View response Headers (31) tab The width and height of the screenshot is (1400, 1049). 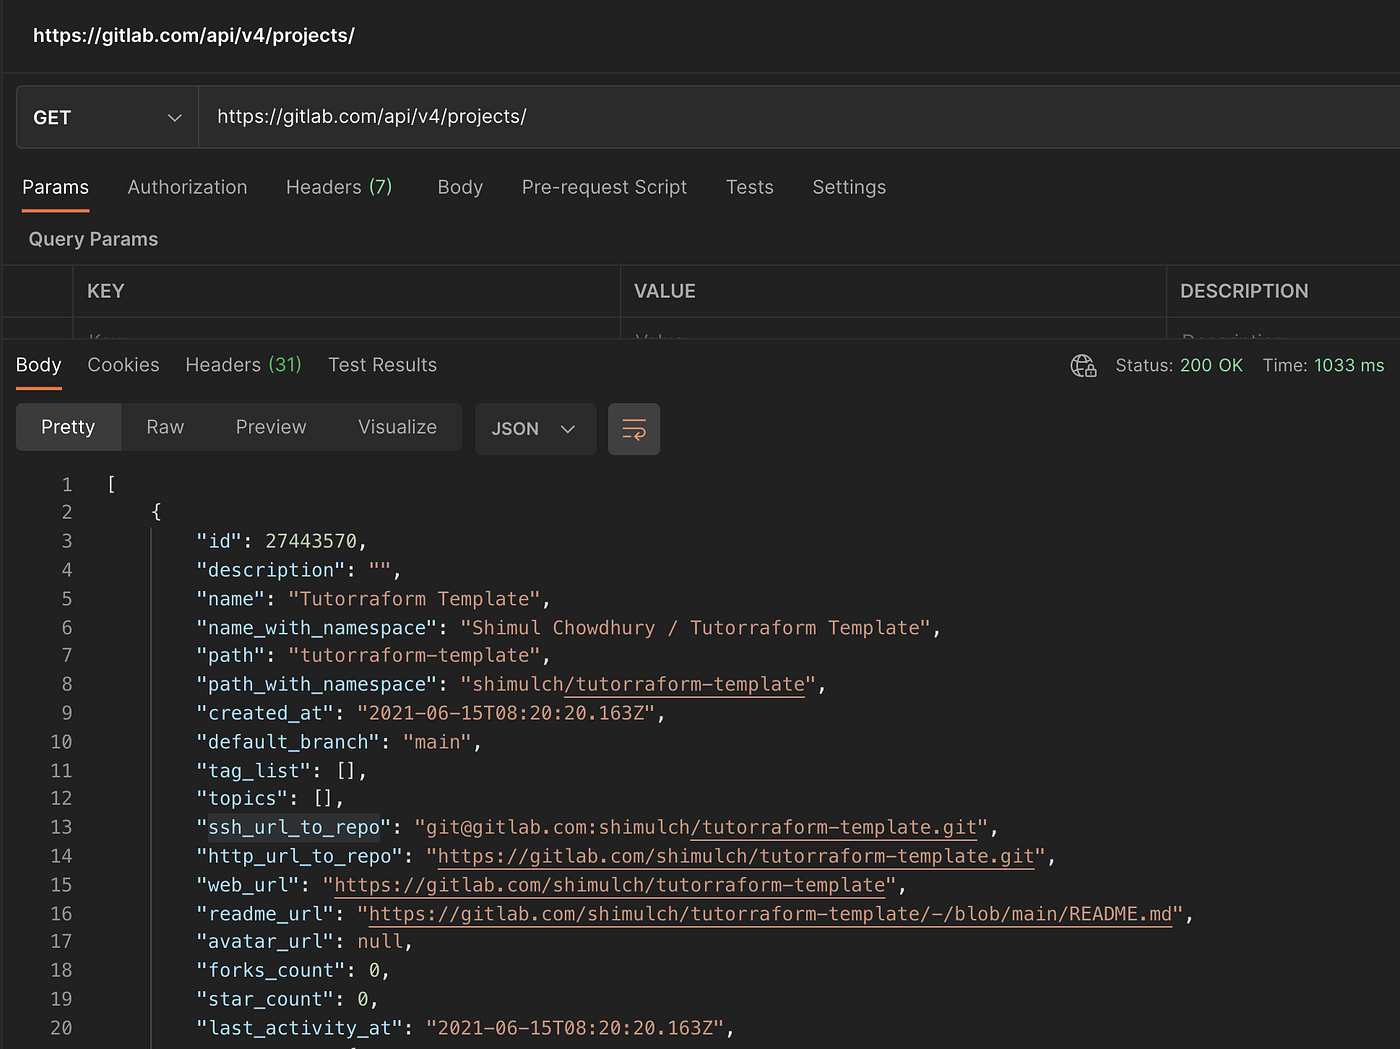click(x=243, y=365)
